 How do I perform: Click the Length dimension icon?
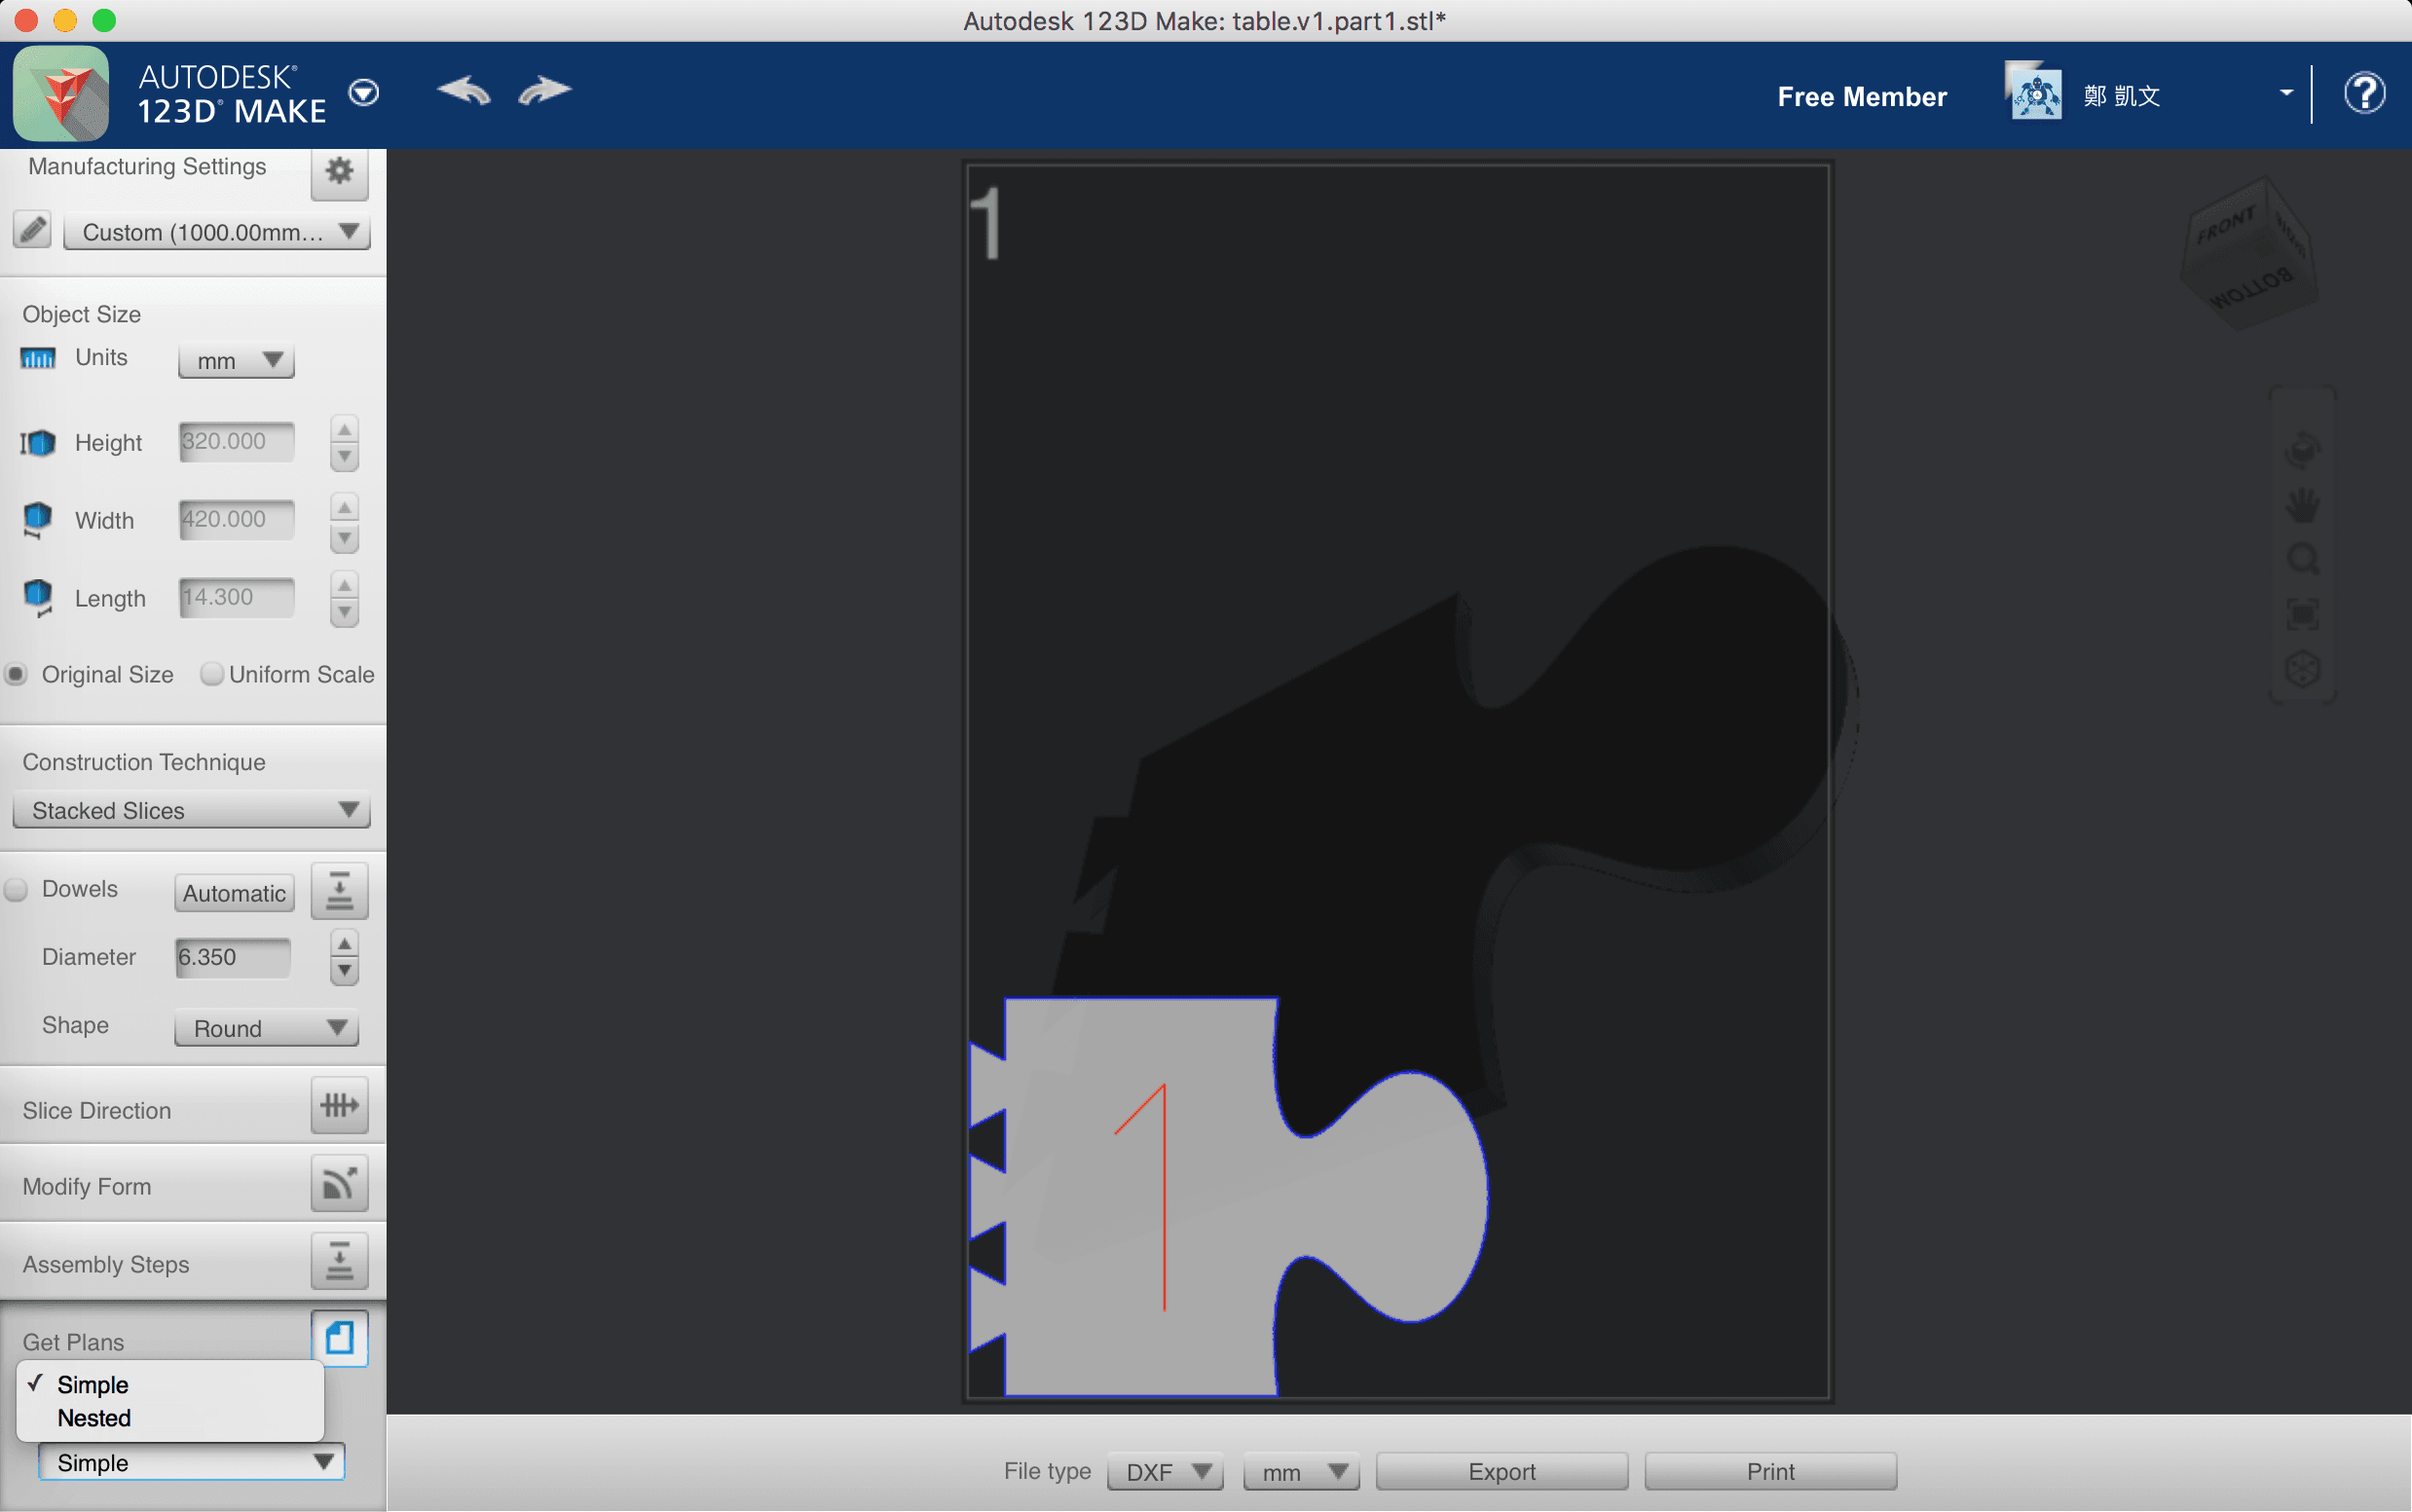tap(38, 598)
